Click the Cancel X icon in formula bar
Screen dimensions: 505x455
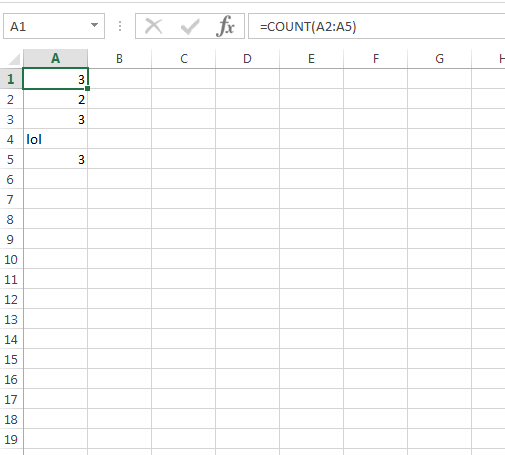(154, 26)
